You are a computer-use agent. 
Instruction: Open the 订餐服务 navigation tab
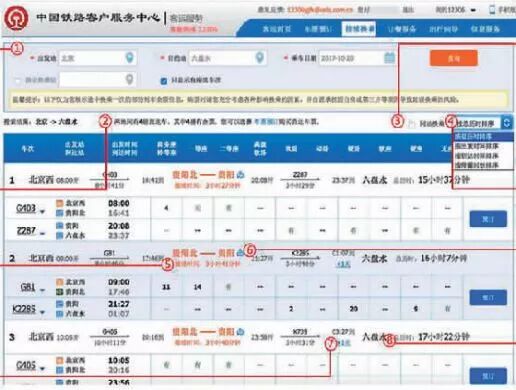[x=401, y=29]
